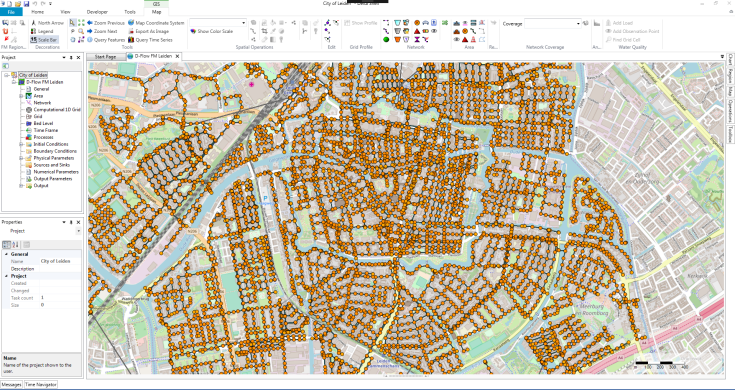The height and width of the screenshot is (390, 735).
Task: Select the magnifier zoom tool icon
Action: (81, 31)
